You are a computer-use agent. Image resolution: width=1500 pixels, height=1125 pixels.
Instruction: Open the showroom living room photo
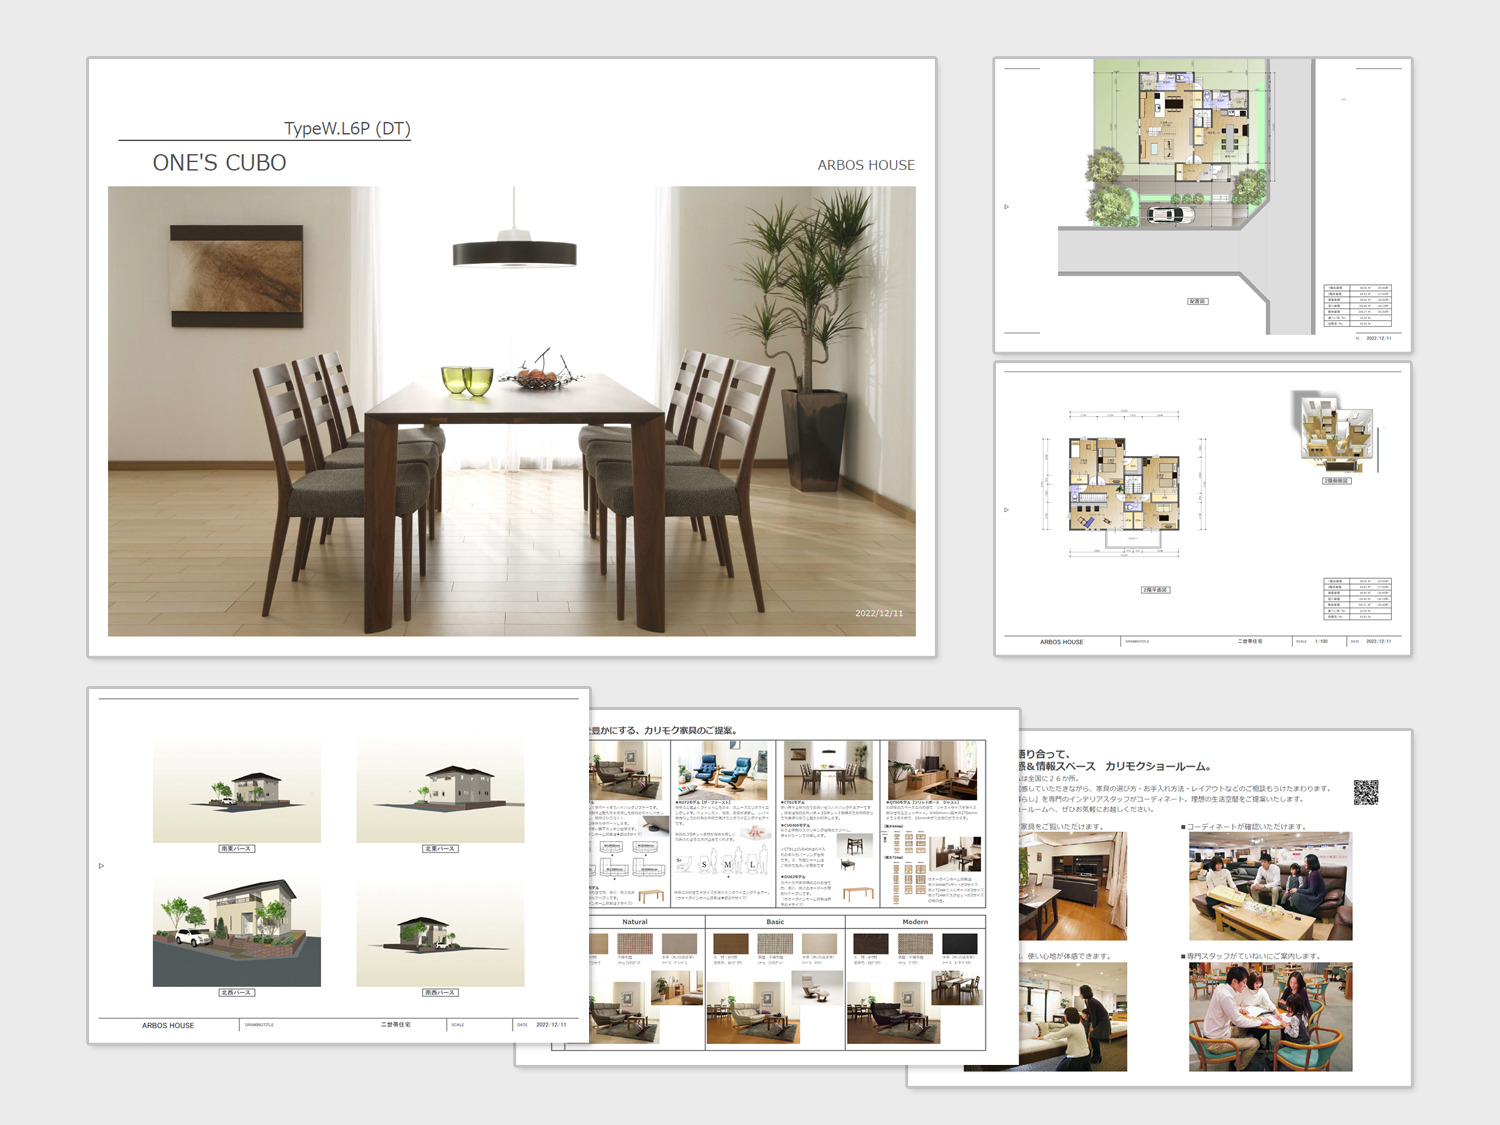1073,886
